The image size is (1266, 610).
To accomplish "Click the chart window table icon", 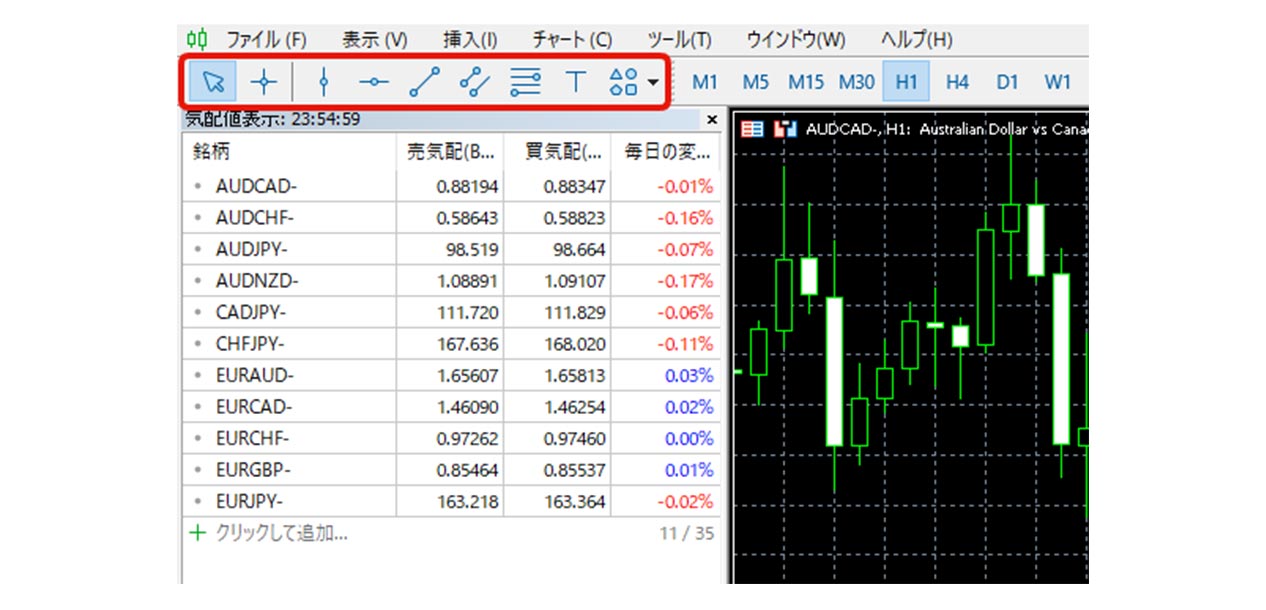I will [x=752, y=129].
